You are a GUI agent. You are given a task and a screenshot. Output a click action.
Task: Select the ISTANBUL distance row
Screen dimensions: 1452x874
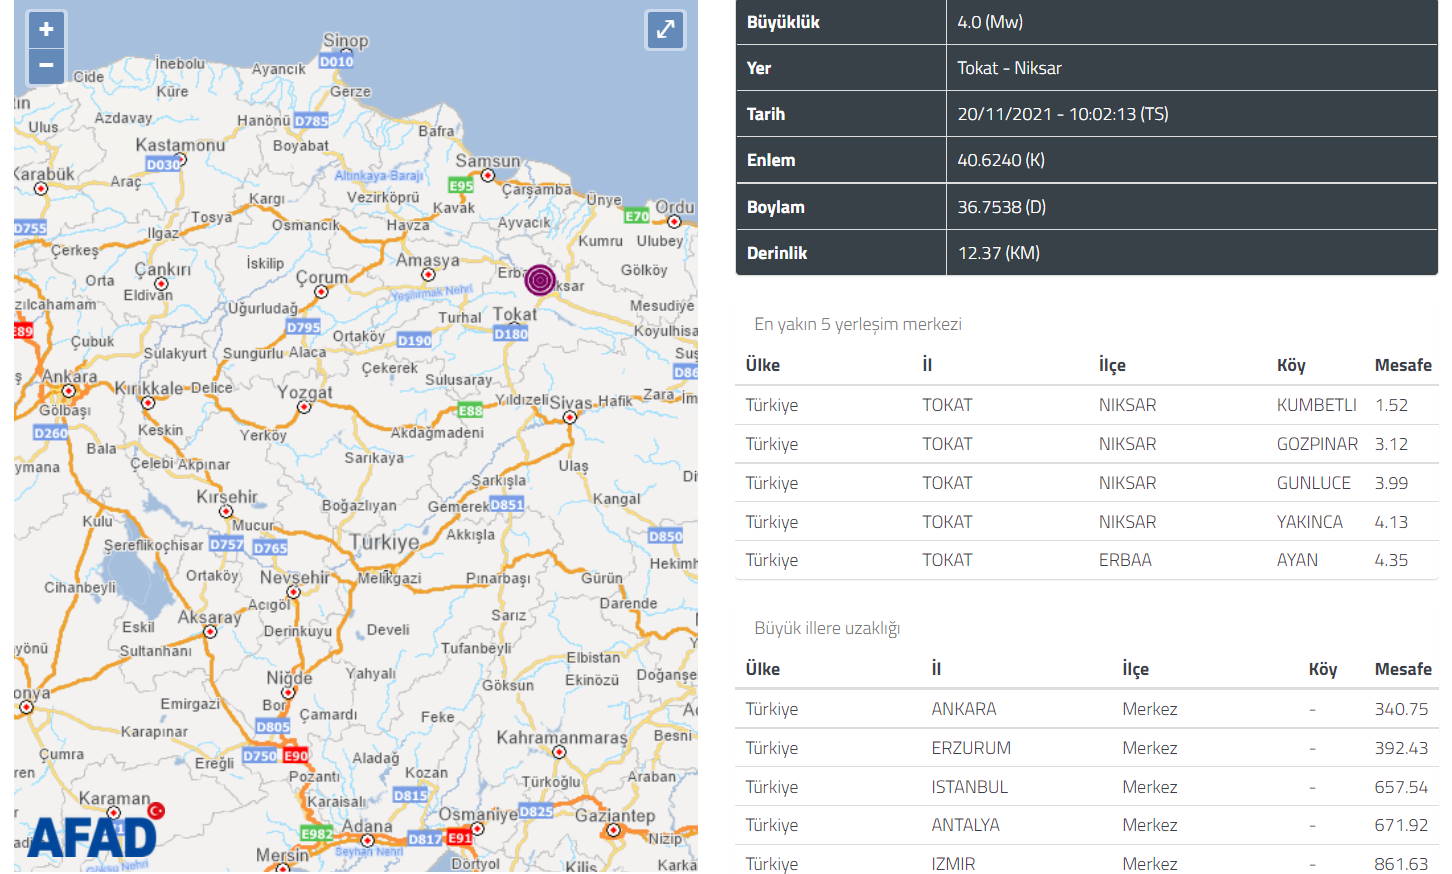click(x=1086, y=787)
